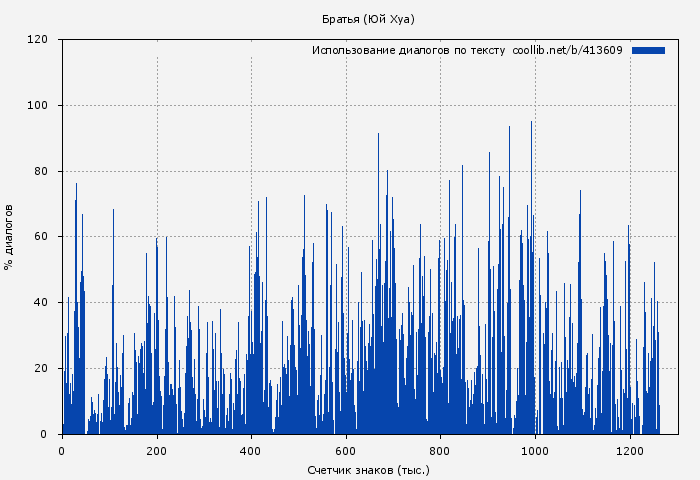Click the 60 label on the y-axis
This screenshot has width=700, height=480.
tap(41, 237)
